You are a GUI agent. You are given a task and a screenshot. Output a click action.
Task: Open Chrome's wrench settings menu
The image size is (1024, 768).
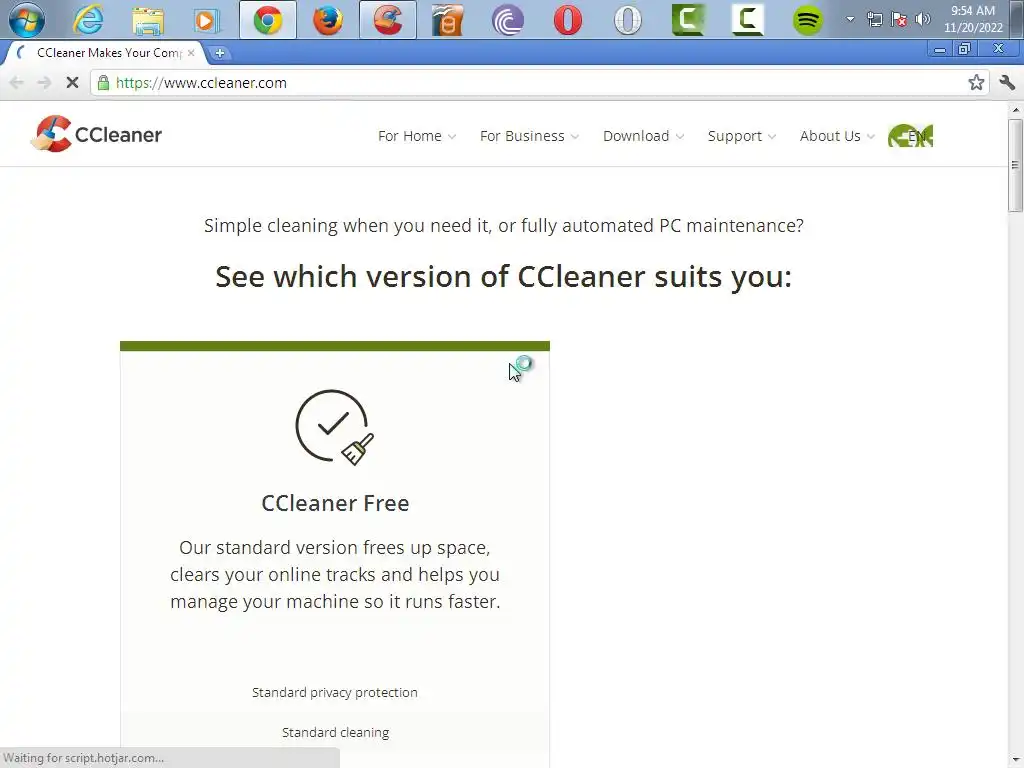pos(1006,82)
